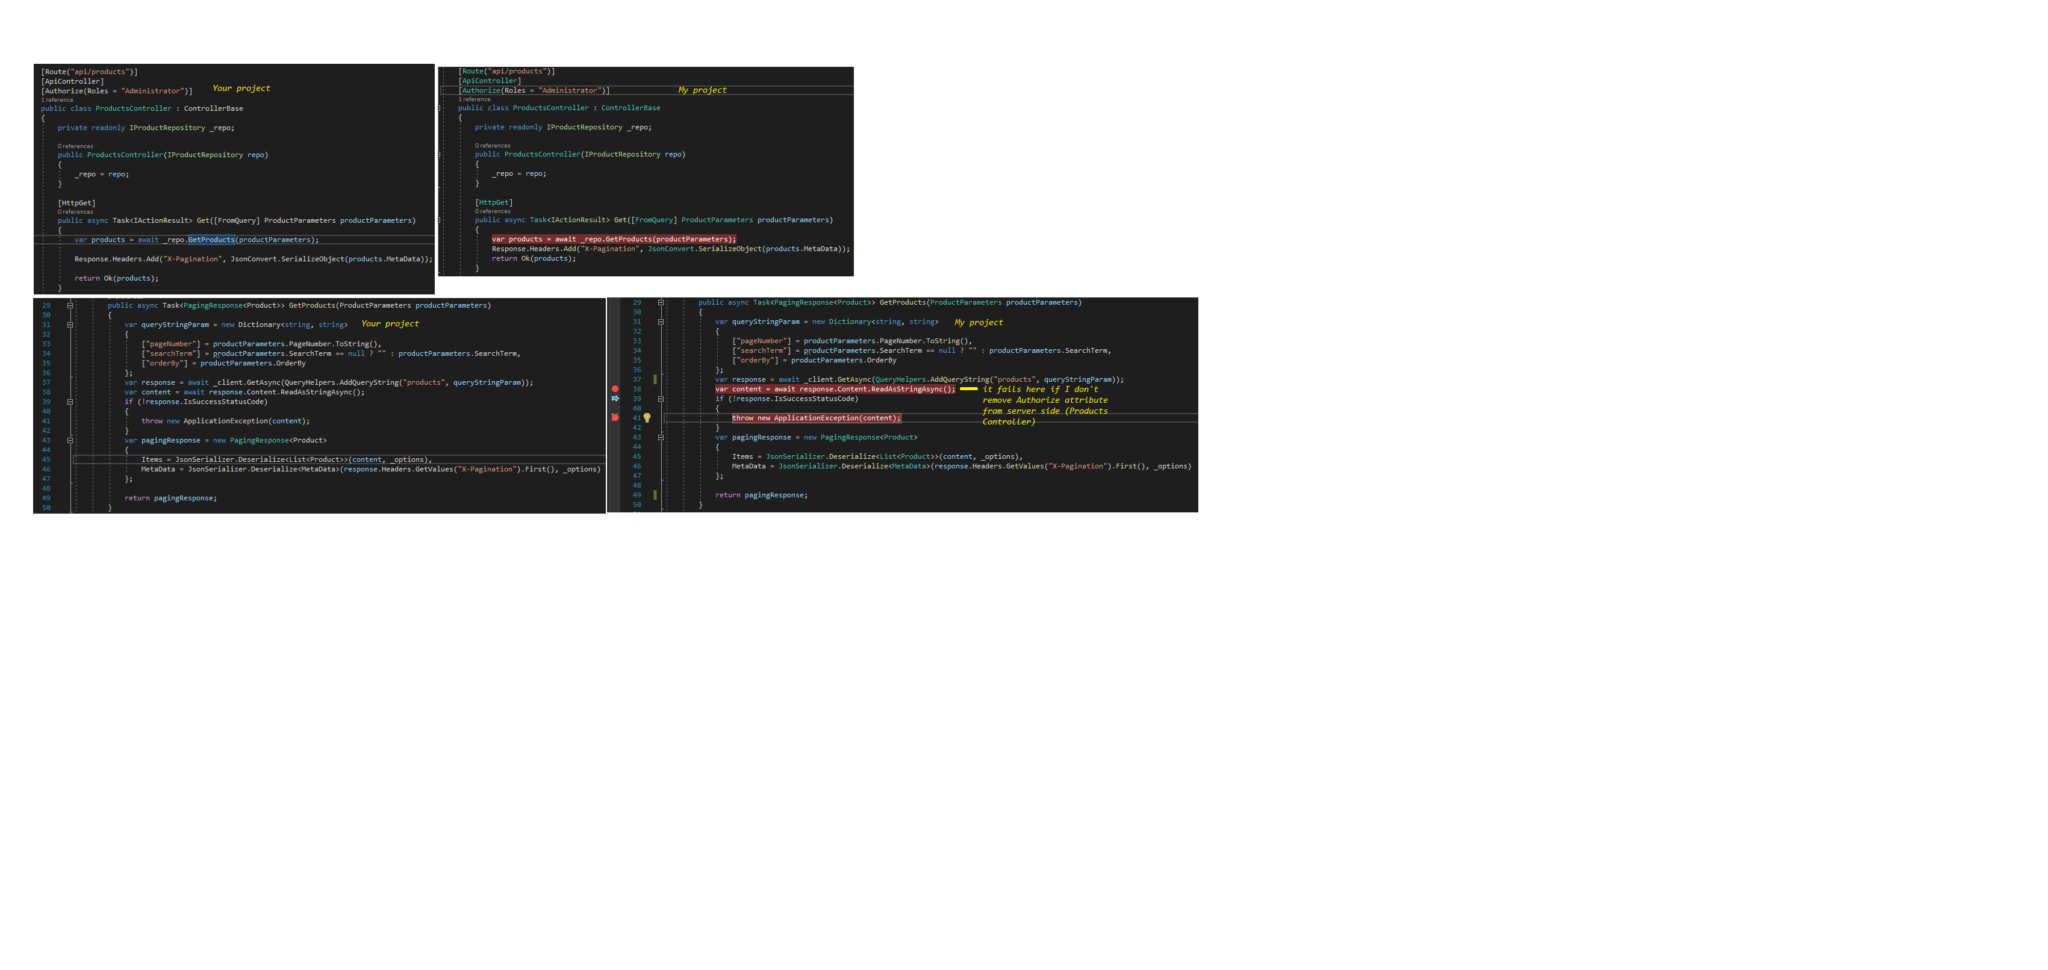Screen dimensions: 2048x970
Task: Collapse GetProducts method at line 29 in My project
Action: point(661,302)
